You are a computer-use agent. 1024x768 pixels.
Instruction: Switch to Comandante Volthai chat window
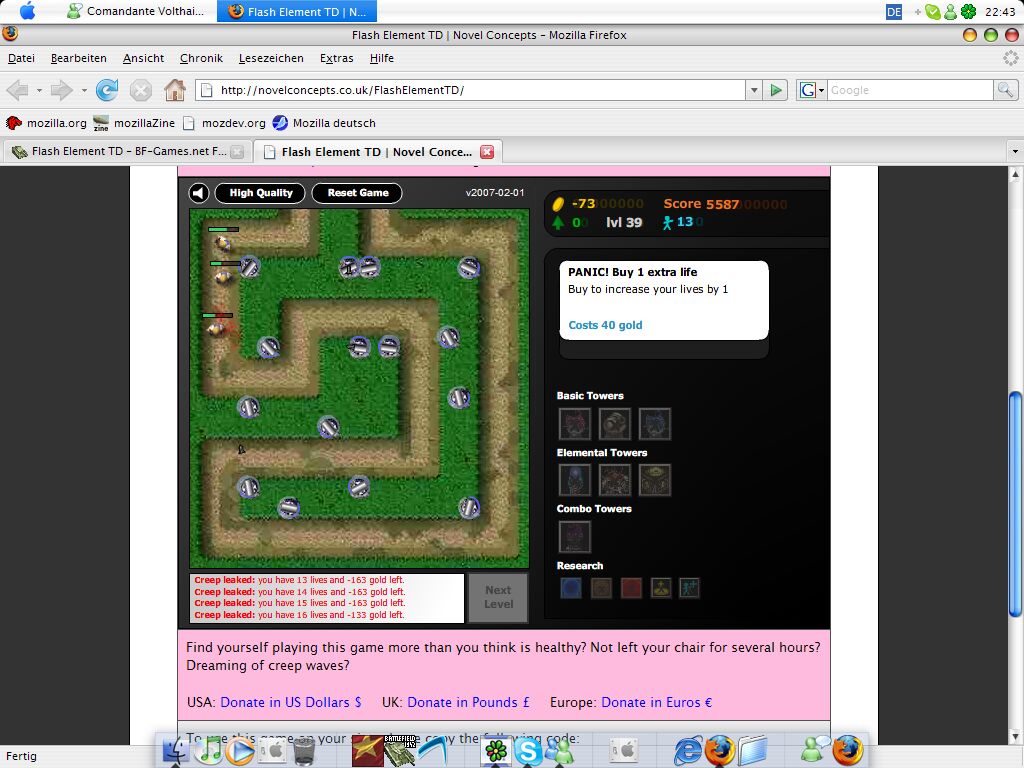click(x=136, y=11)
